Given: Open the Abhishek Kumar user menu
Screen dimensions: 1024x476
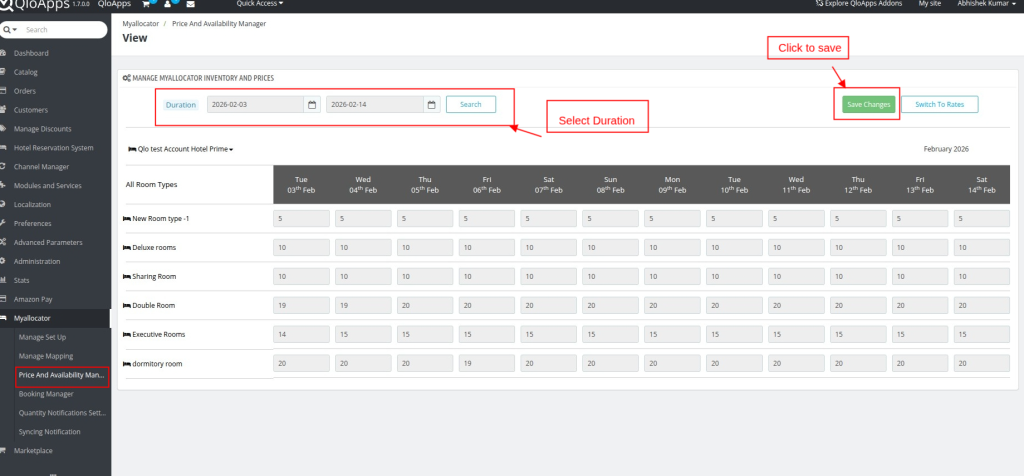Looking at the screenshot, I should click(x=985, y=4).
